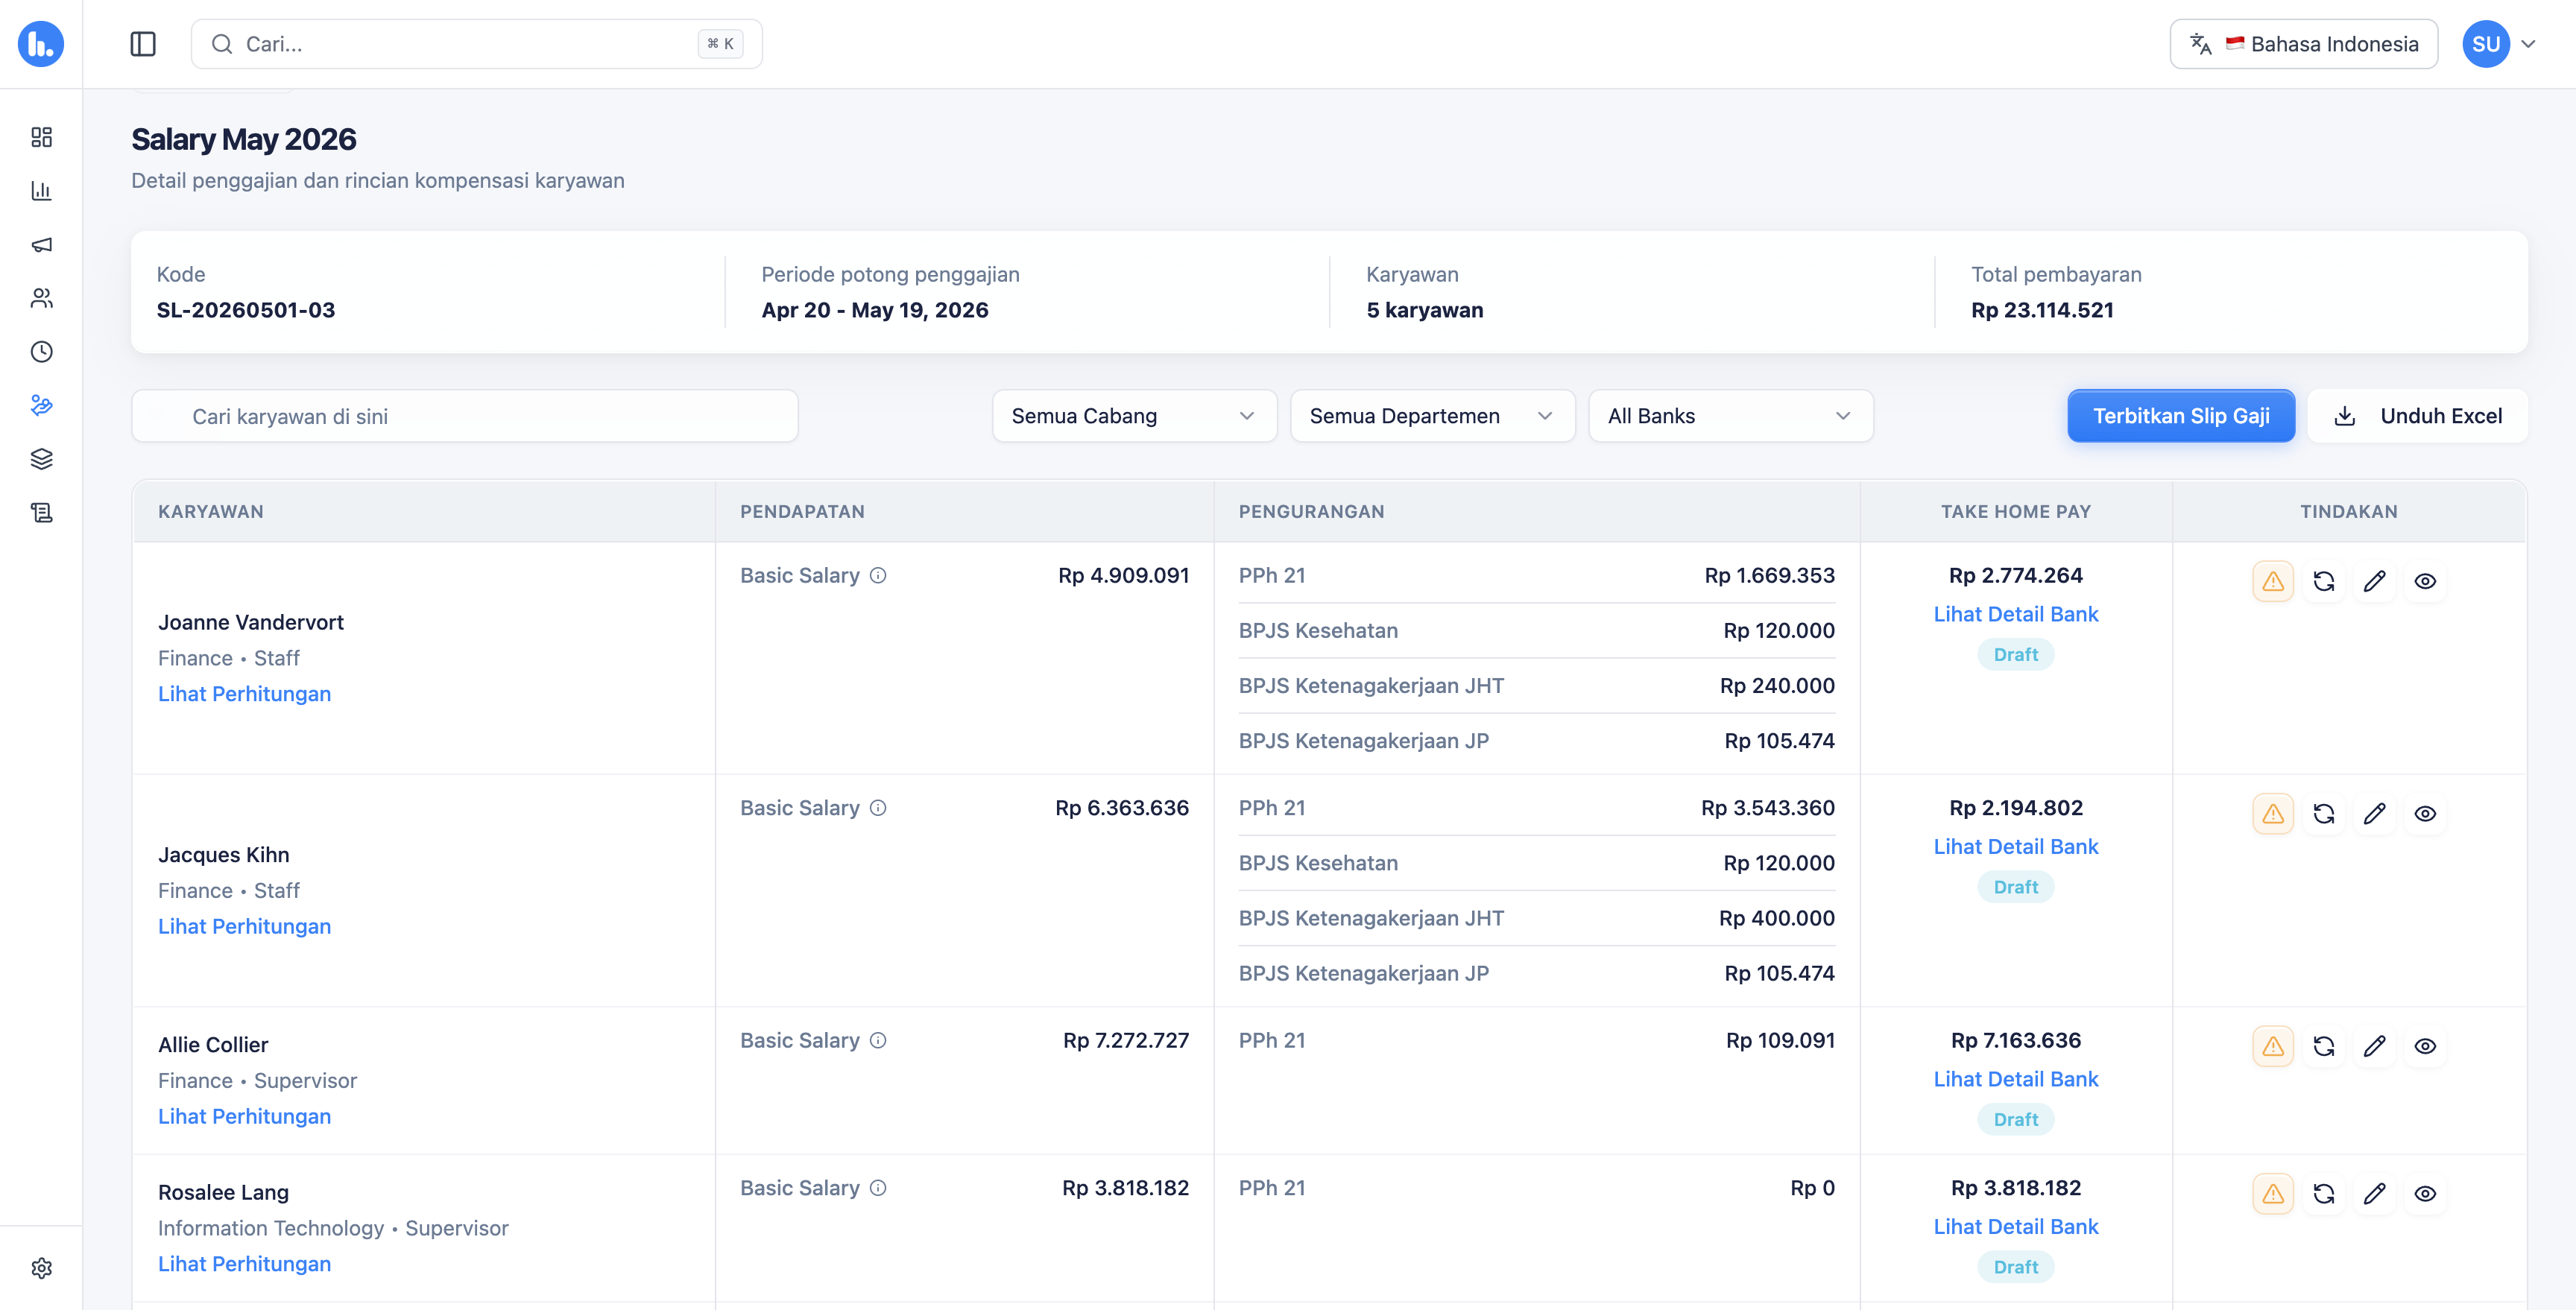Click the SU user avatar
This screenshot has height=1310, width=2576.
(2486, 44)
